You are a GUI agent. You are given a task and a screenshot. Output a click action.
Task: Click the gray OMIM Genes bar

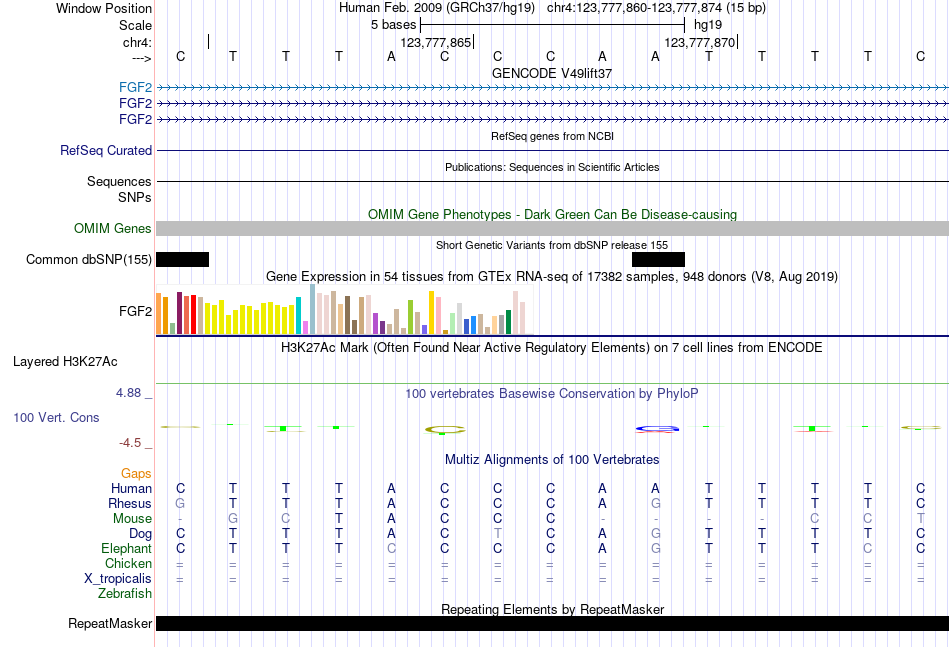(552, 228)
